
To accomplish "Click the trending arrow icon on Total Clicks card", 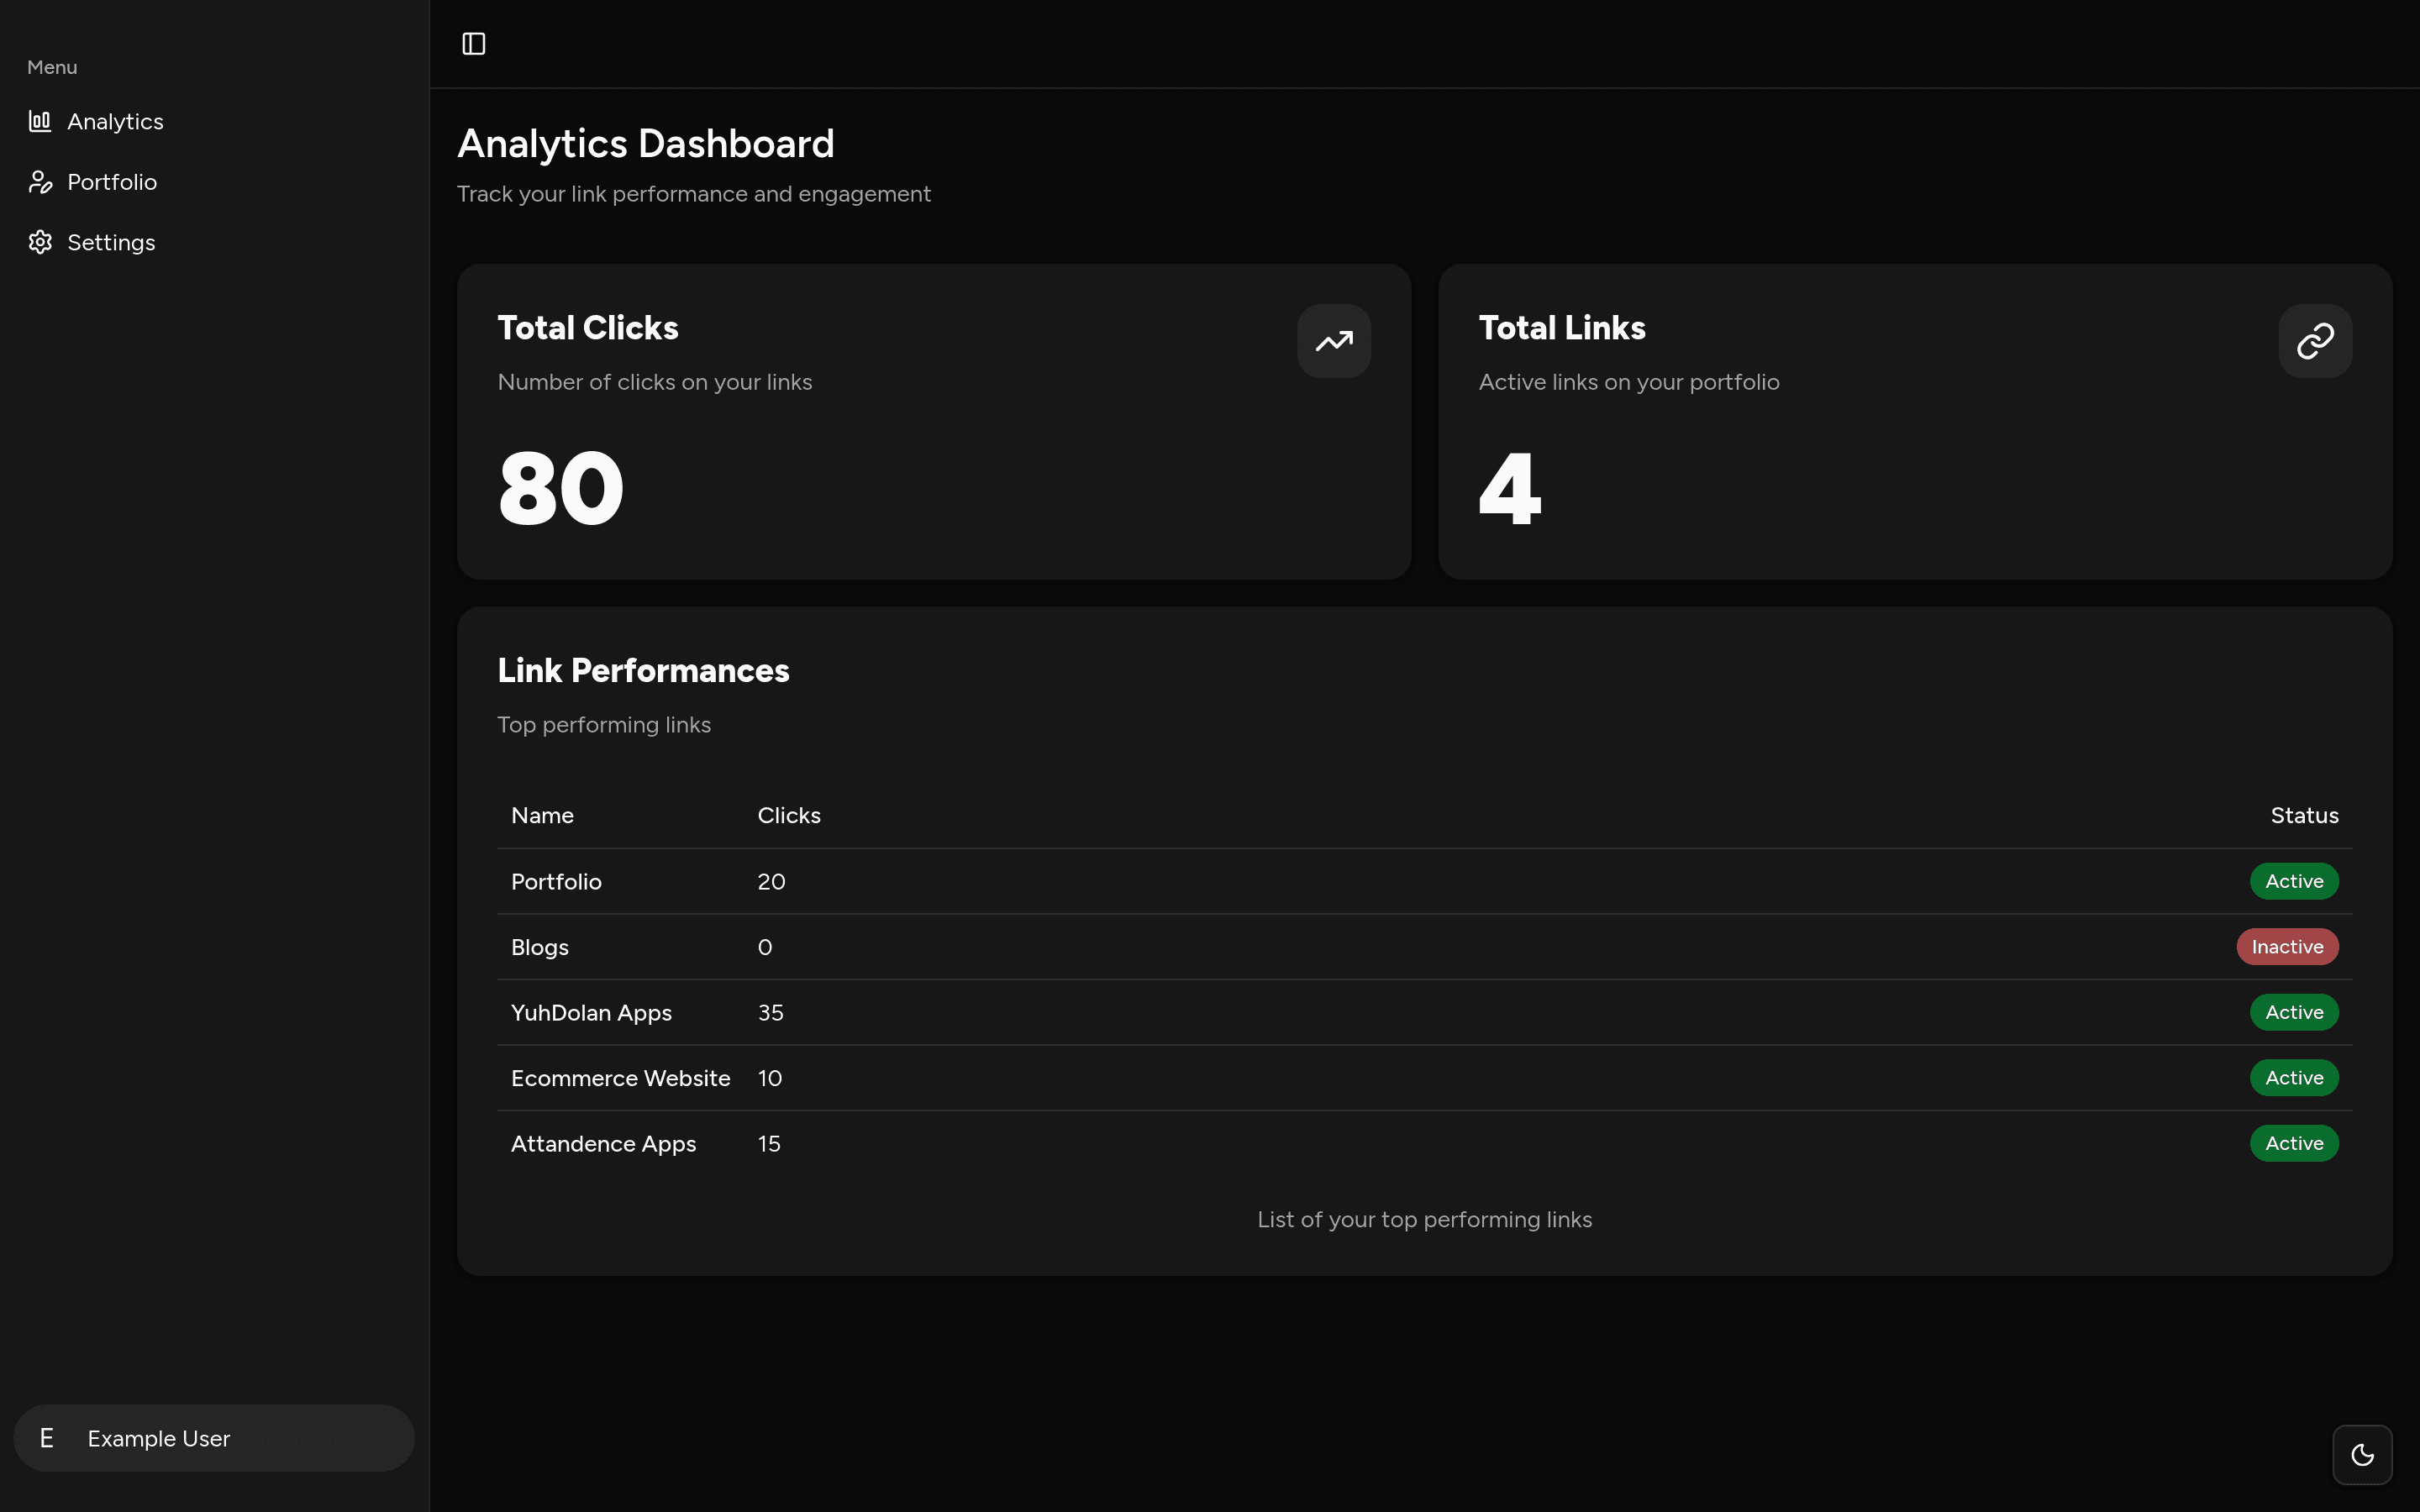I will [1333, 341].
